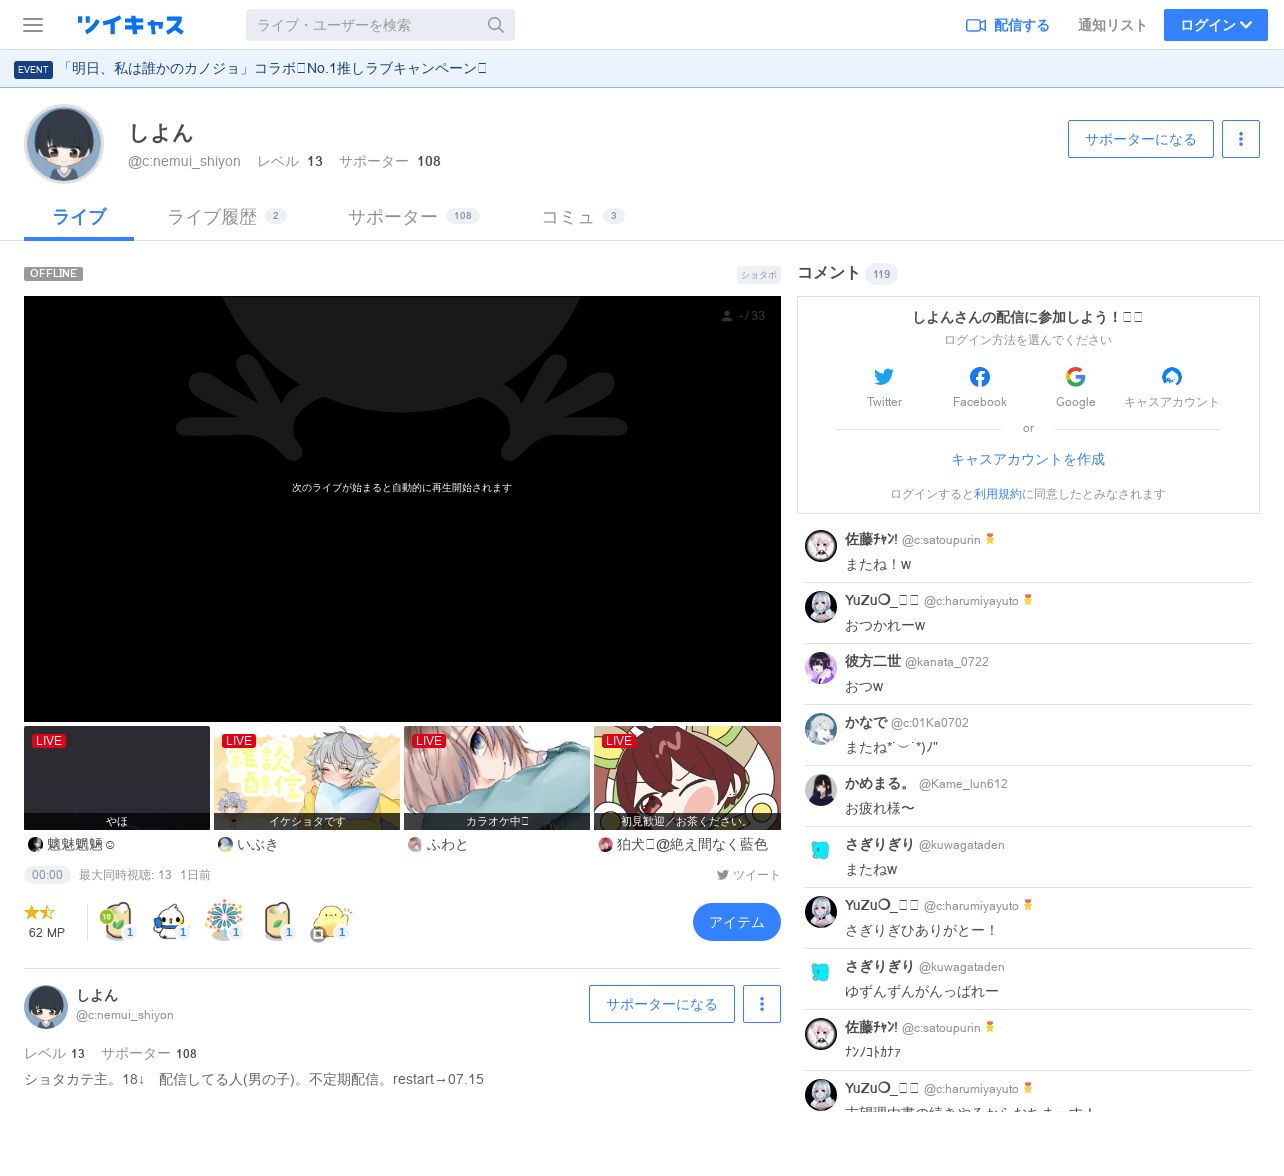Click the black offline video player
Image resolution: width=1284 pixels, height=1176 pixels.
pyautogui.click(x=402, y=509)
